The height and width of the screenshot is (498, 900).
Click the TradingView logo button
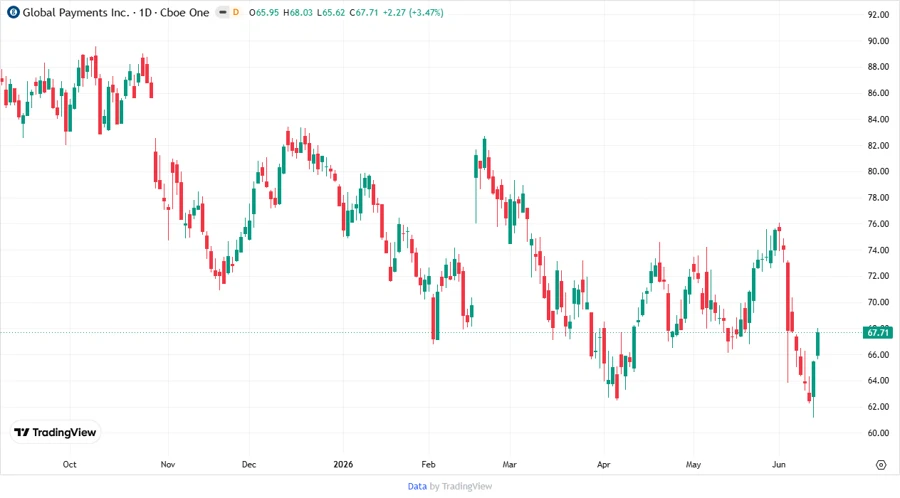[x=56, y=433]
